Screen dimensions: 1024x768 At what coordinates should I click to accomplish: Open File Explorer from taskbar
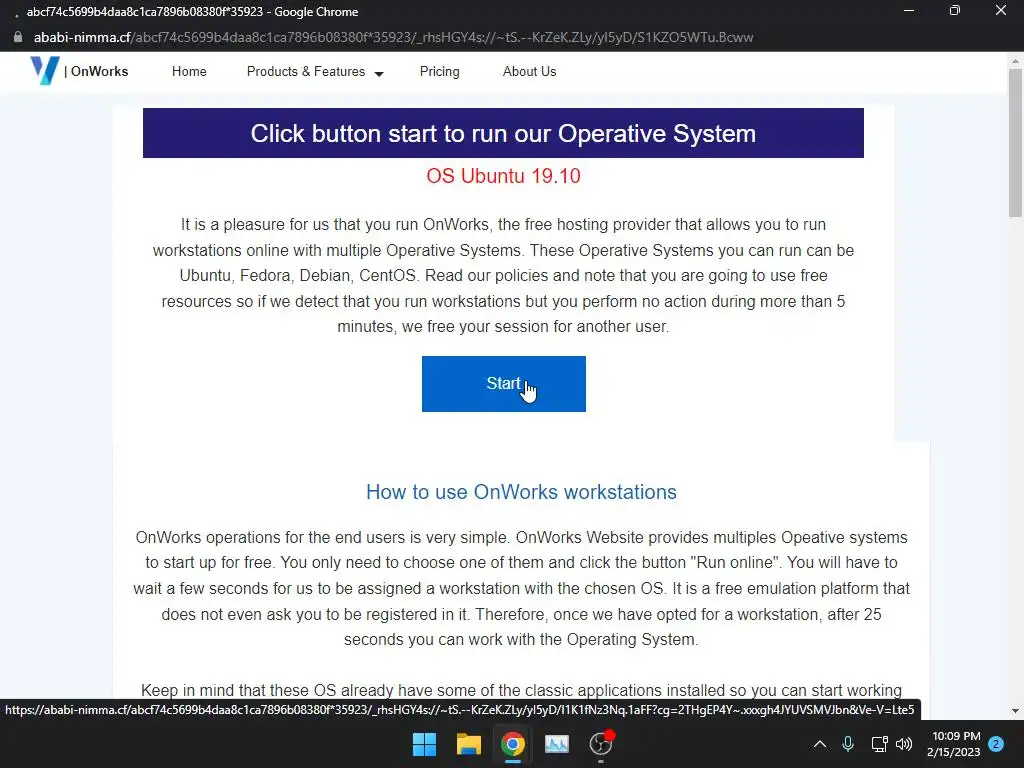pyautogui.click(x=468, y=744)
